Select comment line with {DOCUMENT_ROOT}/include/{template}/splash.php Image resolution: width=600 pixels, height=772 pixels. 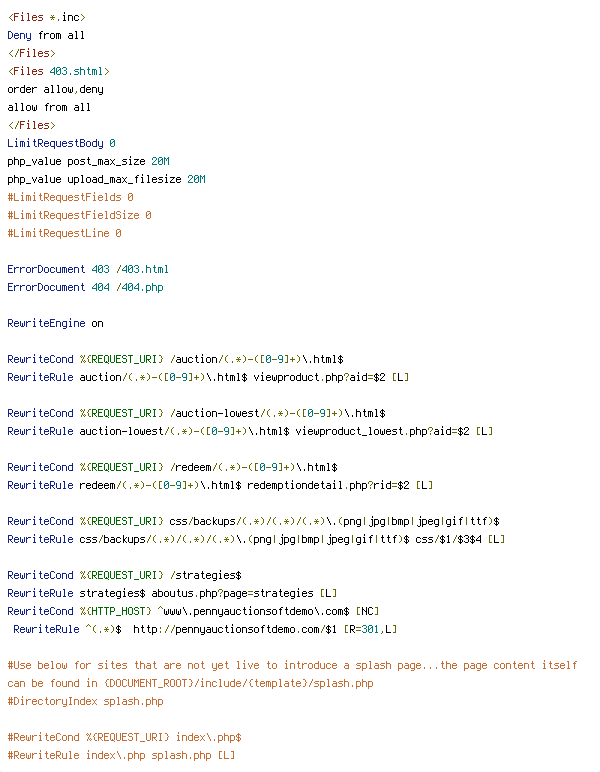click(x=190, y=683)
